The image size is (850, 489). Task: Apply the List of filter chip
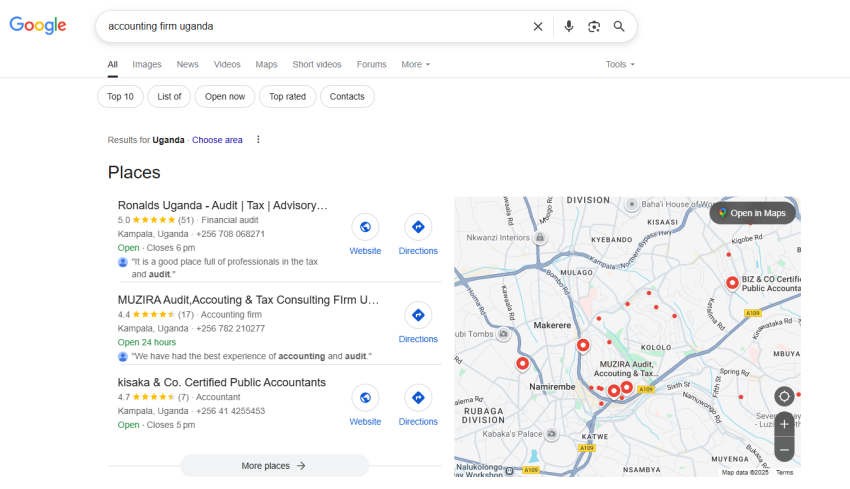[x=169, y=96]
